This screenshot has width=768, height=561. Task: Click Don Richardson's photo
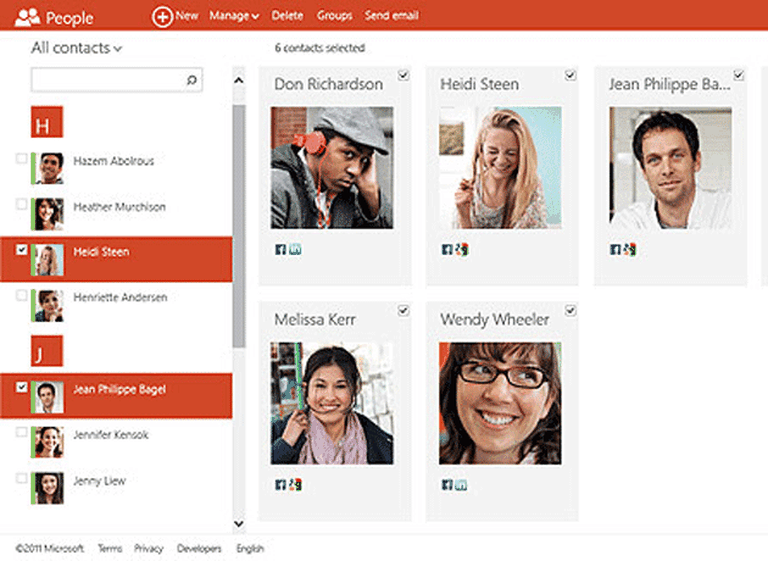(x=332, y=168)
